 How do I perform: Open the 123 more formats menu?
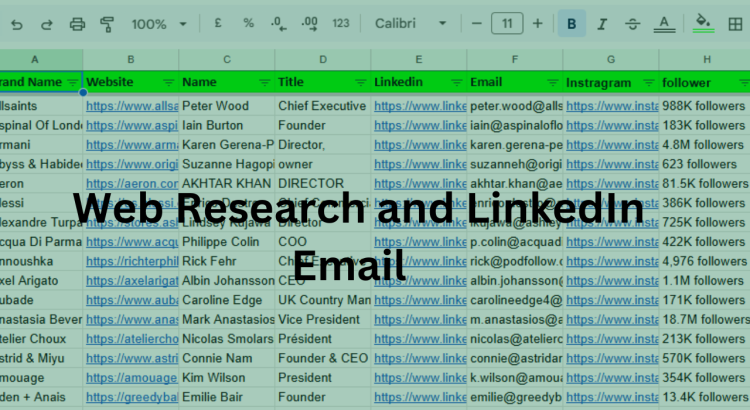[341, 24]
